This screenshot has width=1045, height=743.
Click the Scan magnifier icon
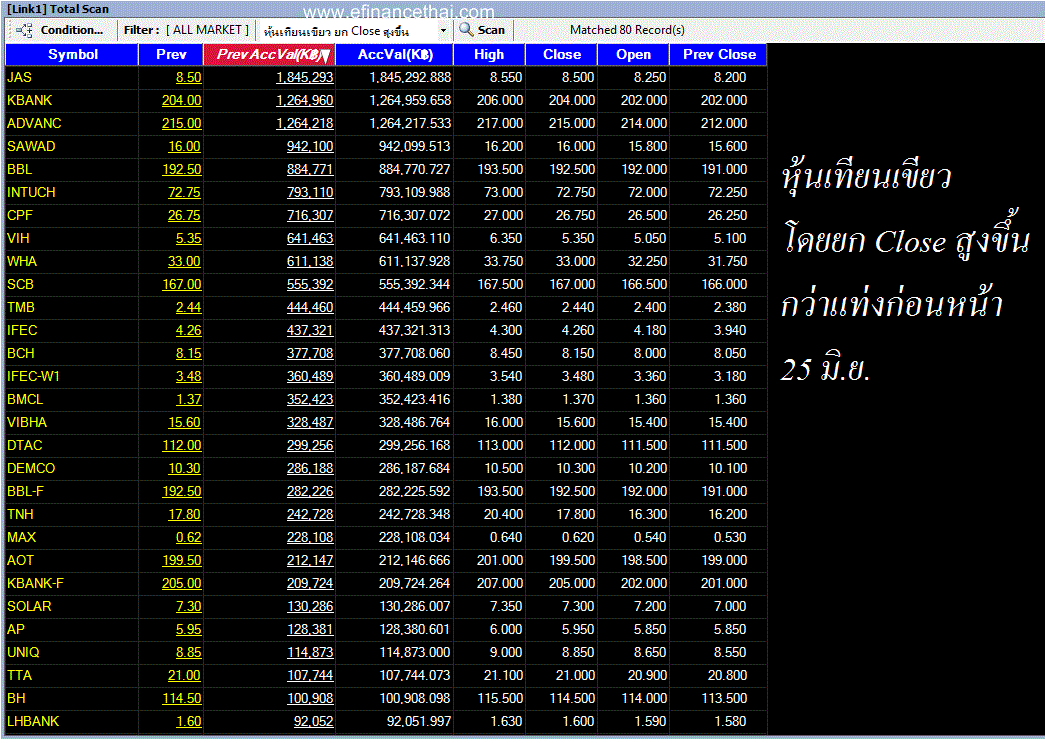(x=467, y=30)
